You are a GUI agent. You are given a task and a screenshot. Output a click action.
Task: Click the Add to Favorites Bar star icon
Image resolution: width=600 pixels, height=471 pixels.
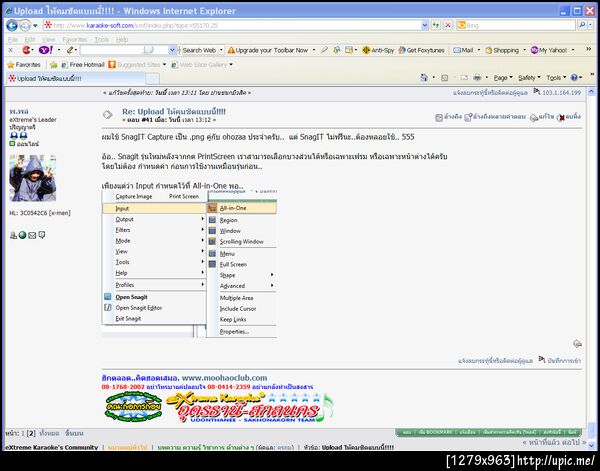click(54, 65)
